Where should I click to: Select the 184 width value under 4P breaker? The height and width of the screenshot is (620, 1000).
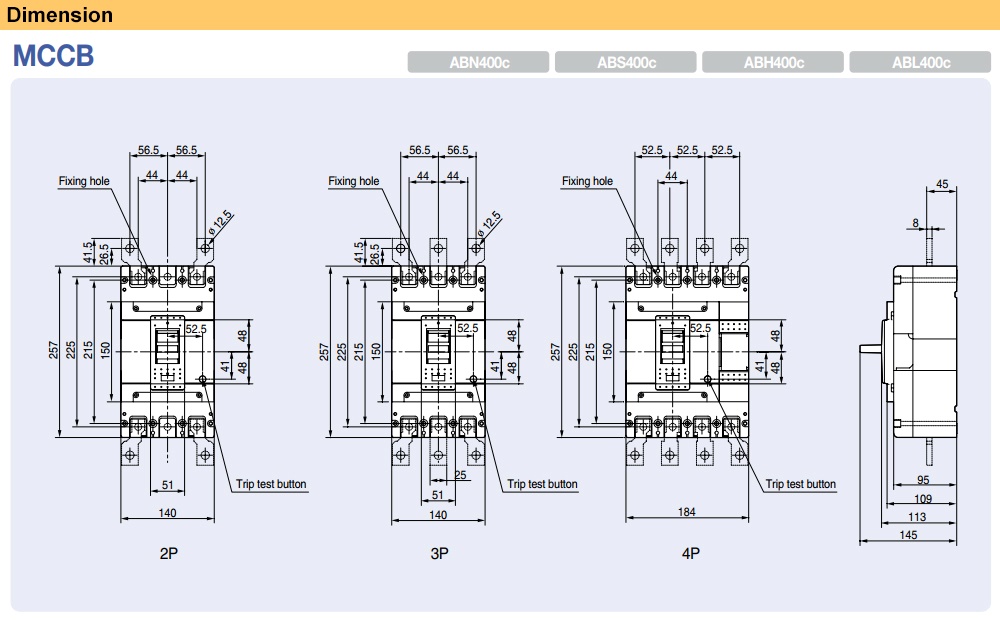pyautogui.click(x=686, y=512)
